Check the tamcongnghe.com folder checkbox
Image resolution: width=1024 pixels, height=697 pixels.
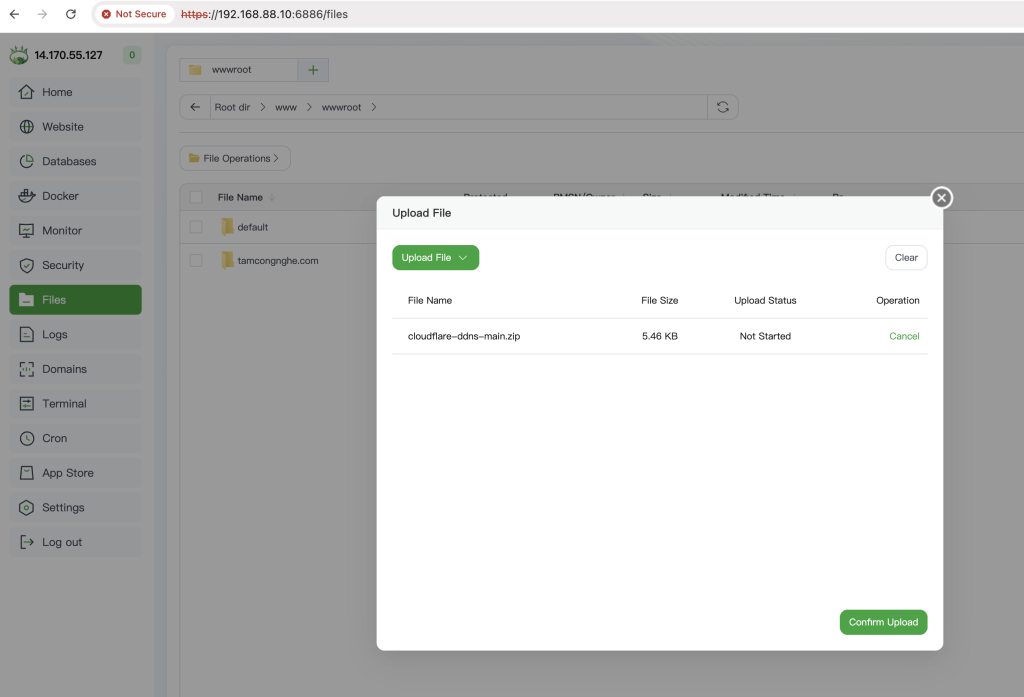coord(196,261)
